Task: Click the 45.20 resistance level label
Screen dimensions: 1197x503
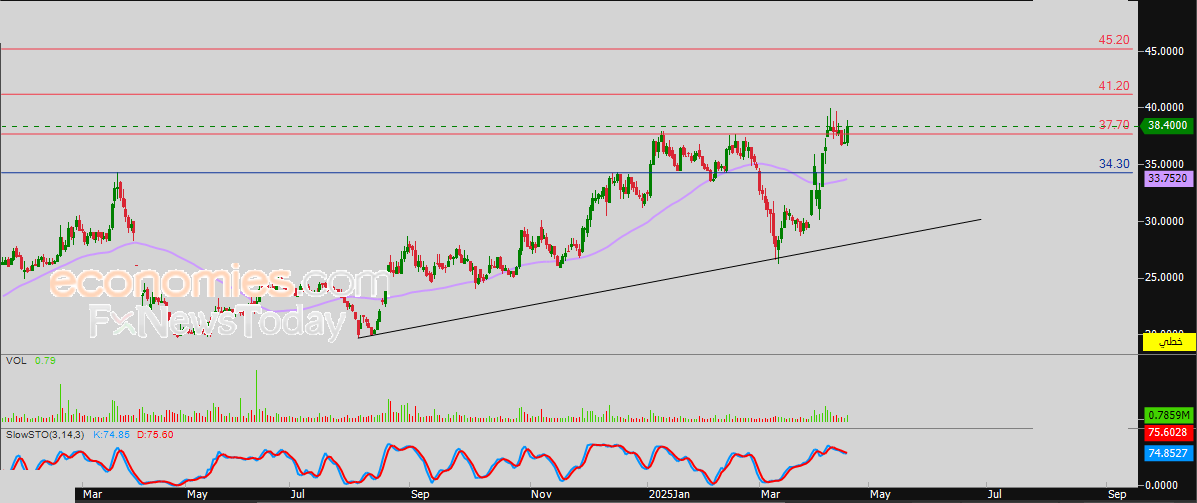Action: pos(1114,39)
